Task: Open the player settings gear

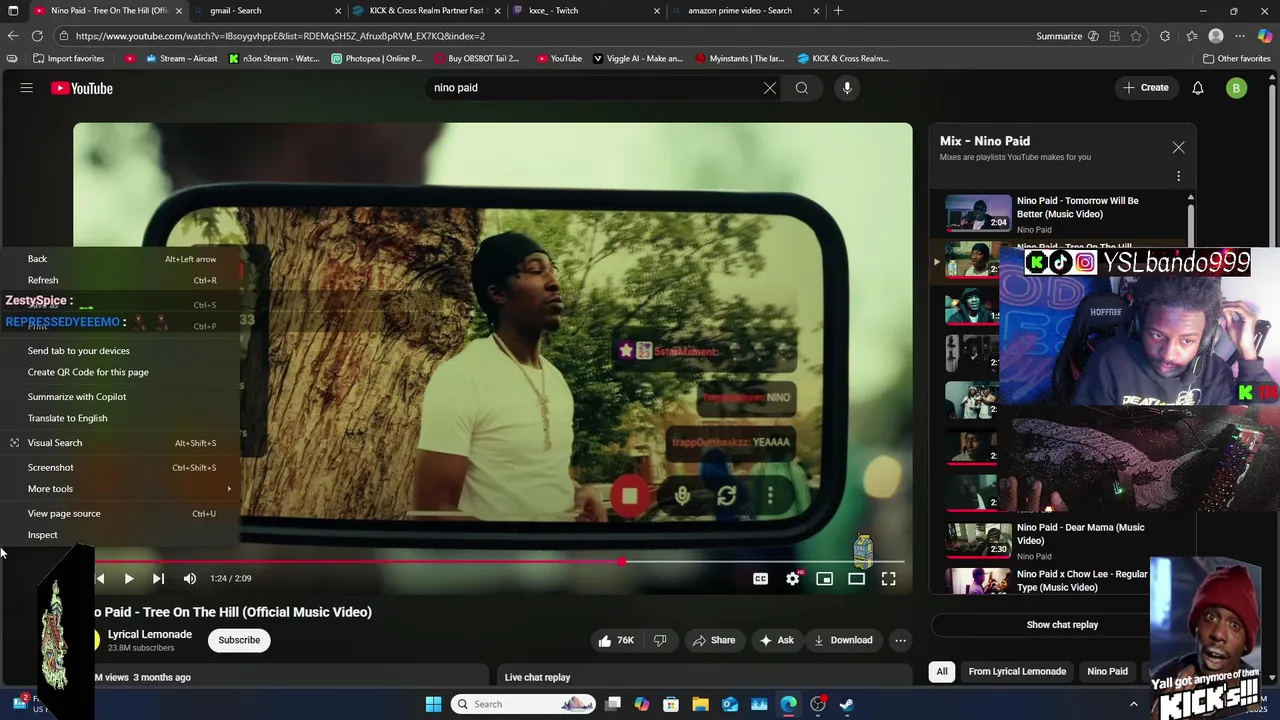Action: coord(793,578)
